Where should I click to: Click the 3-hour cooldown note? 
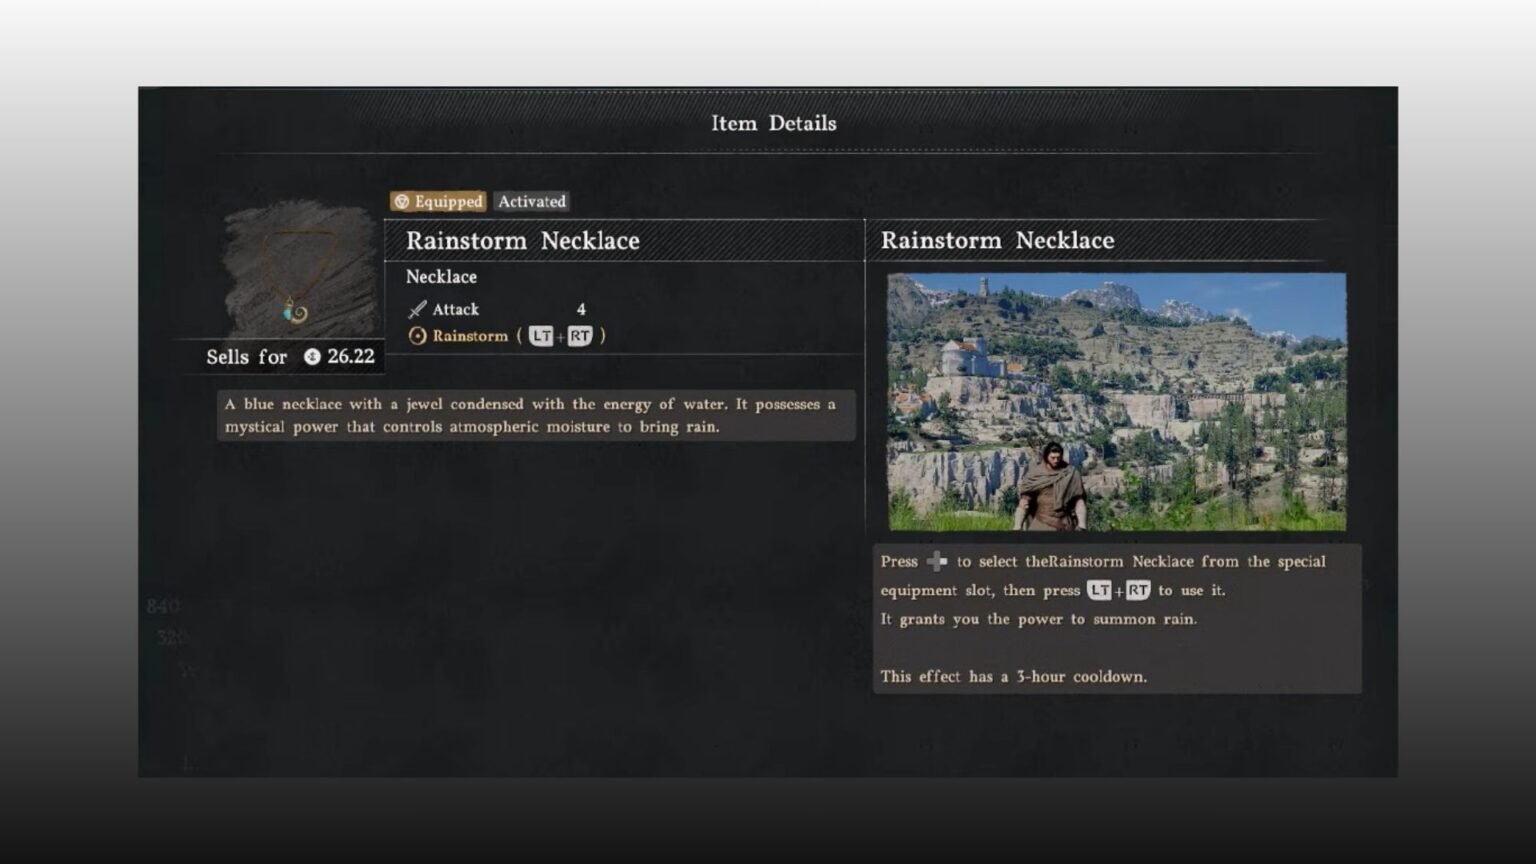1013,677
